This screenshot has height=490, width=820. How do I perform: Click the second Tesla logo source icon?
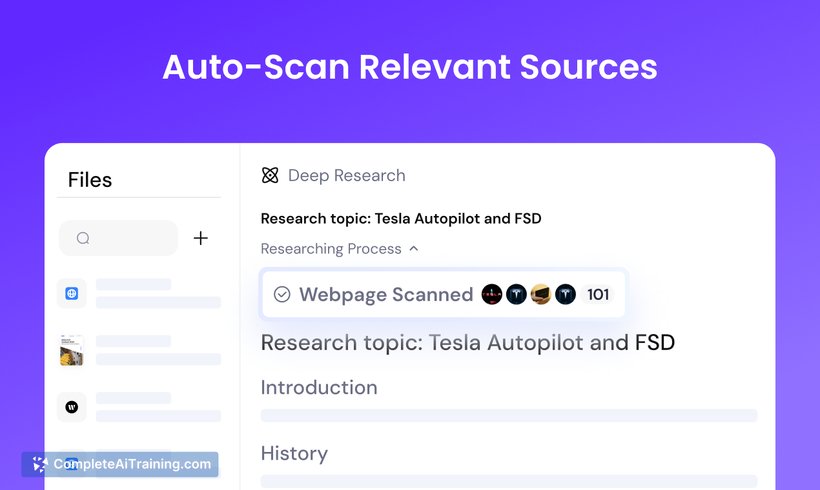click(516, 294)
